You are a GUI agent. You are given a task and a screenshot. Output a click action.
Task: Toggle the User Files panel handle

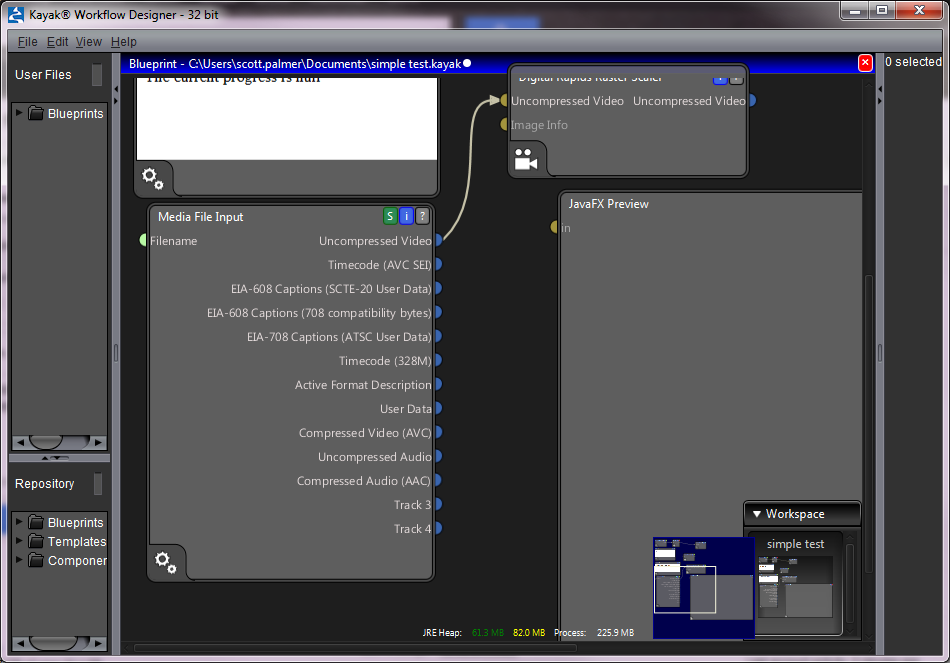(x=96, y=75)
